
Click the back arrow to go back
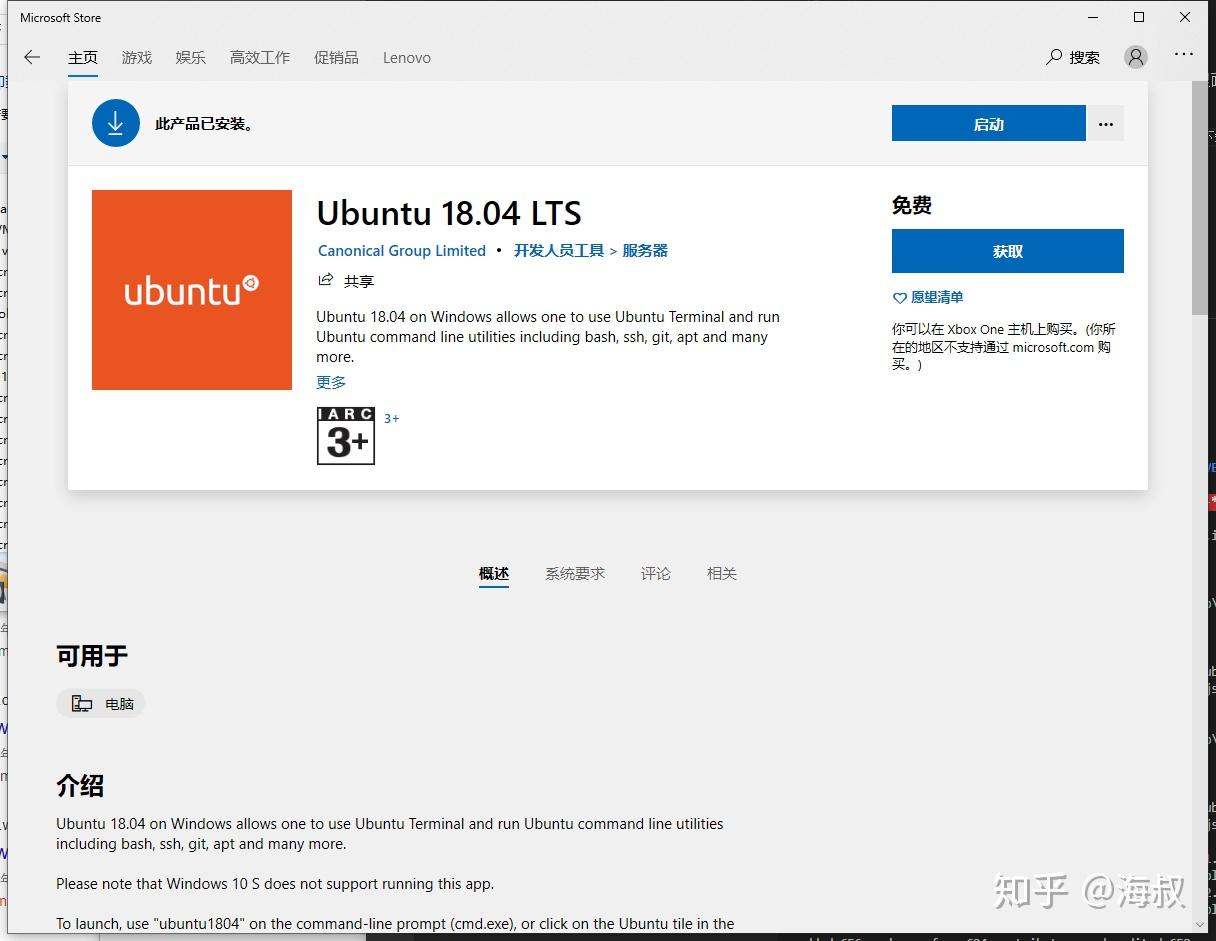pos(31,58)
